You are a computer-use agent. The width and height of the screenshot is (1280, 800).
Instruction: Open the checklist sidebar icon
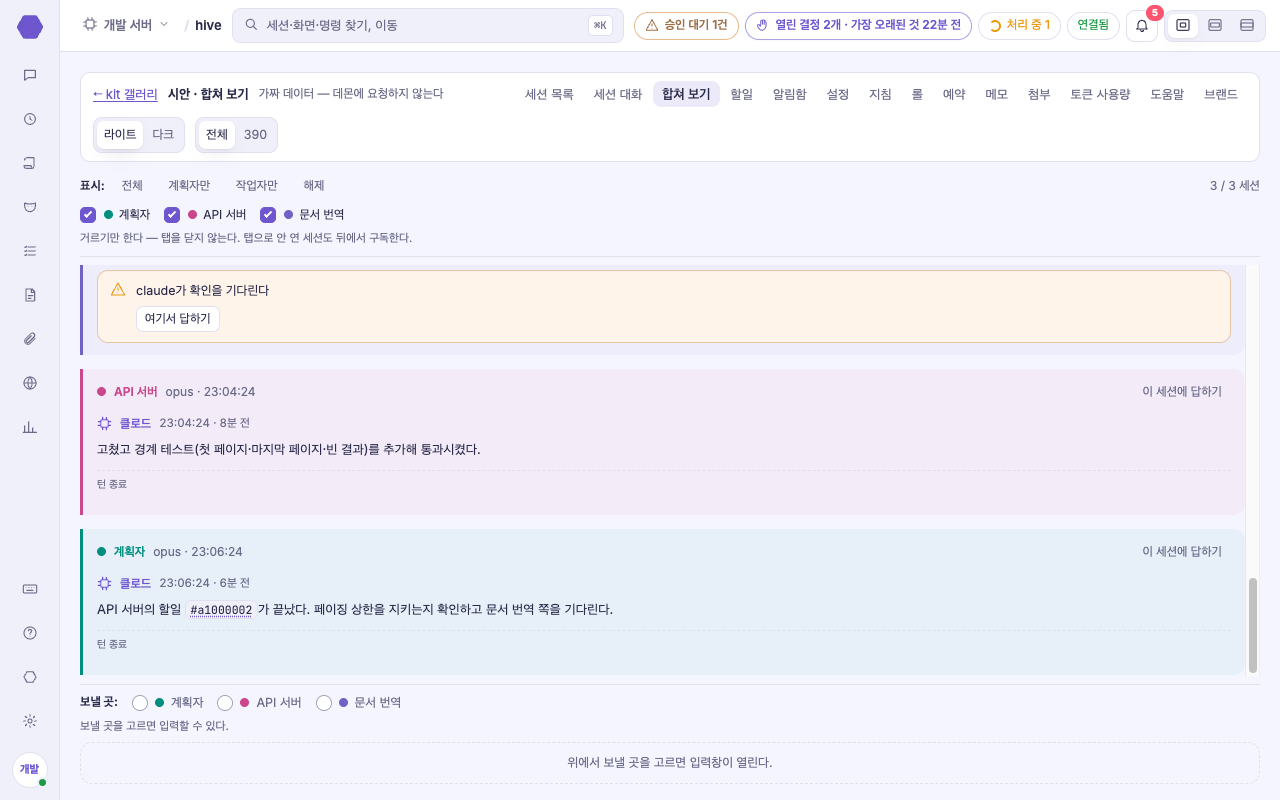(30, 251)
